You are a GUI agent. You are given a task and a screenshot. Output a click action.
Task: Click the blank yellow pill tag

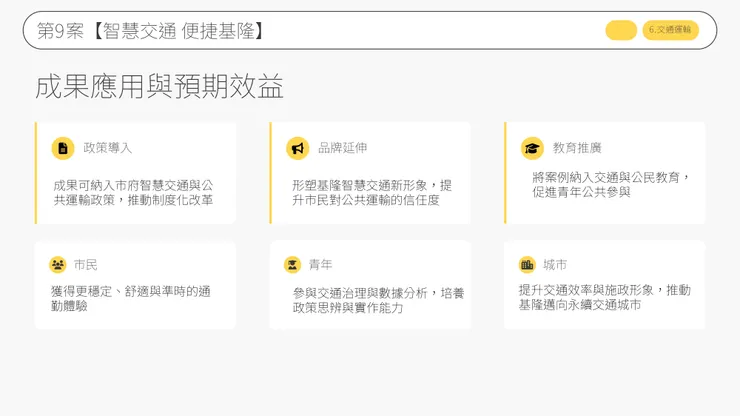tap(621, 30)
